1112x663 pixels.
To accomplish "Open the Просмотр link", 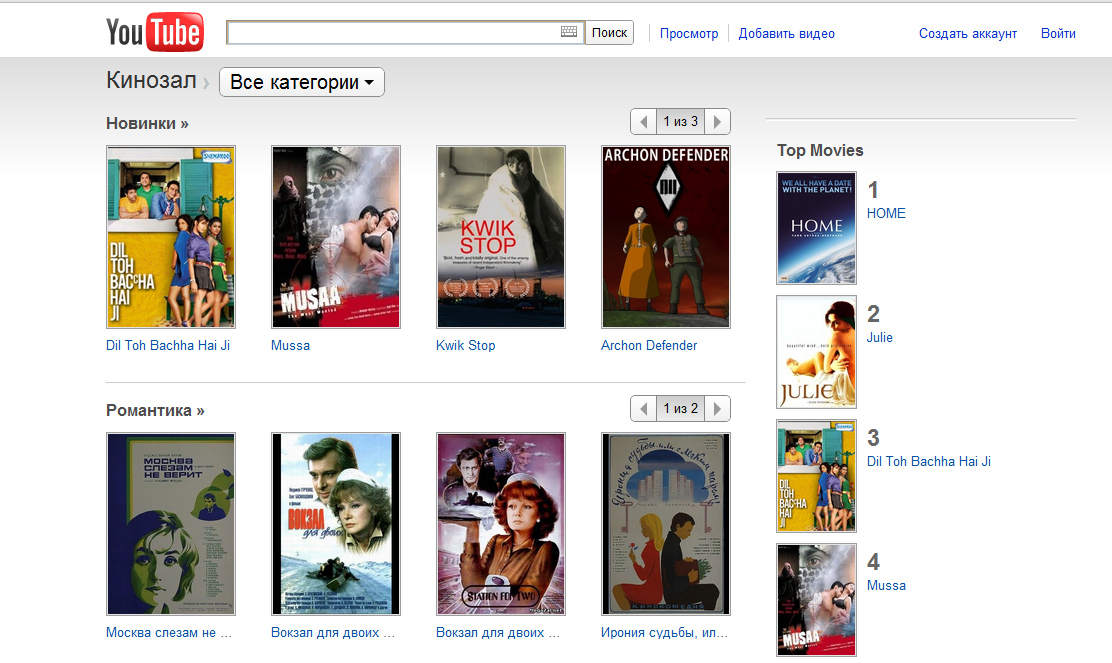I will [x=689, y=33].
